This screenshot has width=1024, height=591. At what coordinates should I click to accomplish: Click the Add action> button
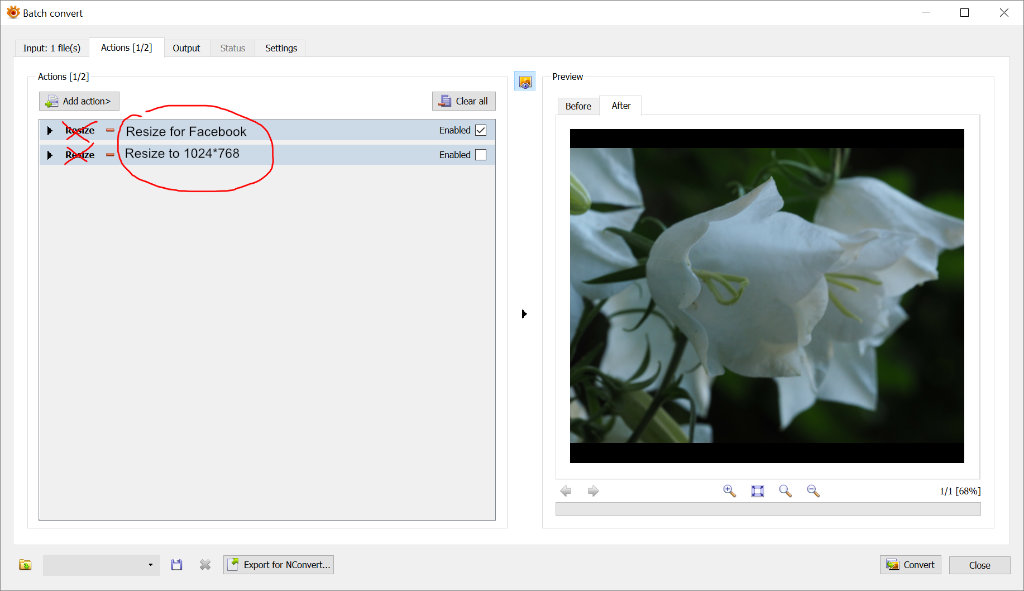tap(79, 101)
